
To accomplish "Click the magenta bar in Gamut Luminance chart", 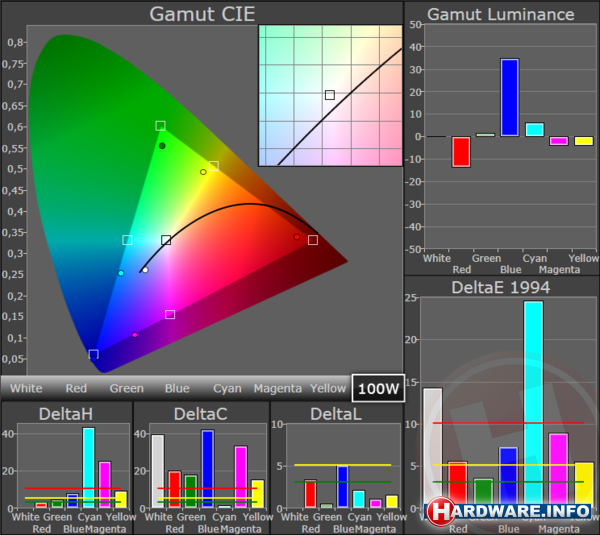I will point(559,141).
